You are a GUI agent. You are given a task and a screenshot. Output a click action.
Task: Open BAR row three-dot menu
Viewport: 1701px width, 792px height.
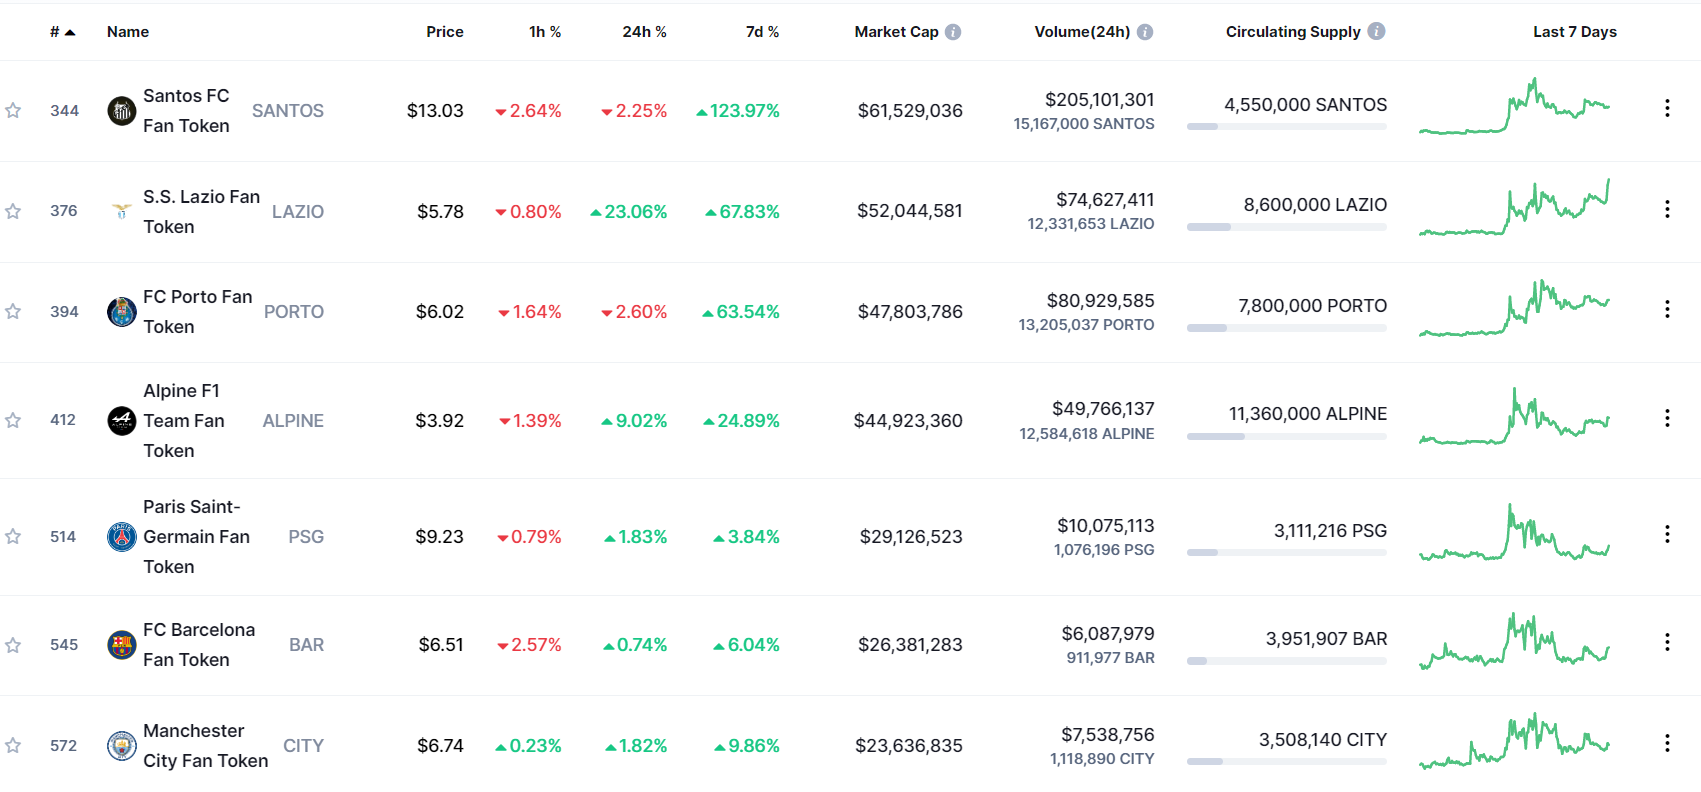click(x=1667, y=642)
